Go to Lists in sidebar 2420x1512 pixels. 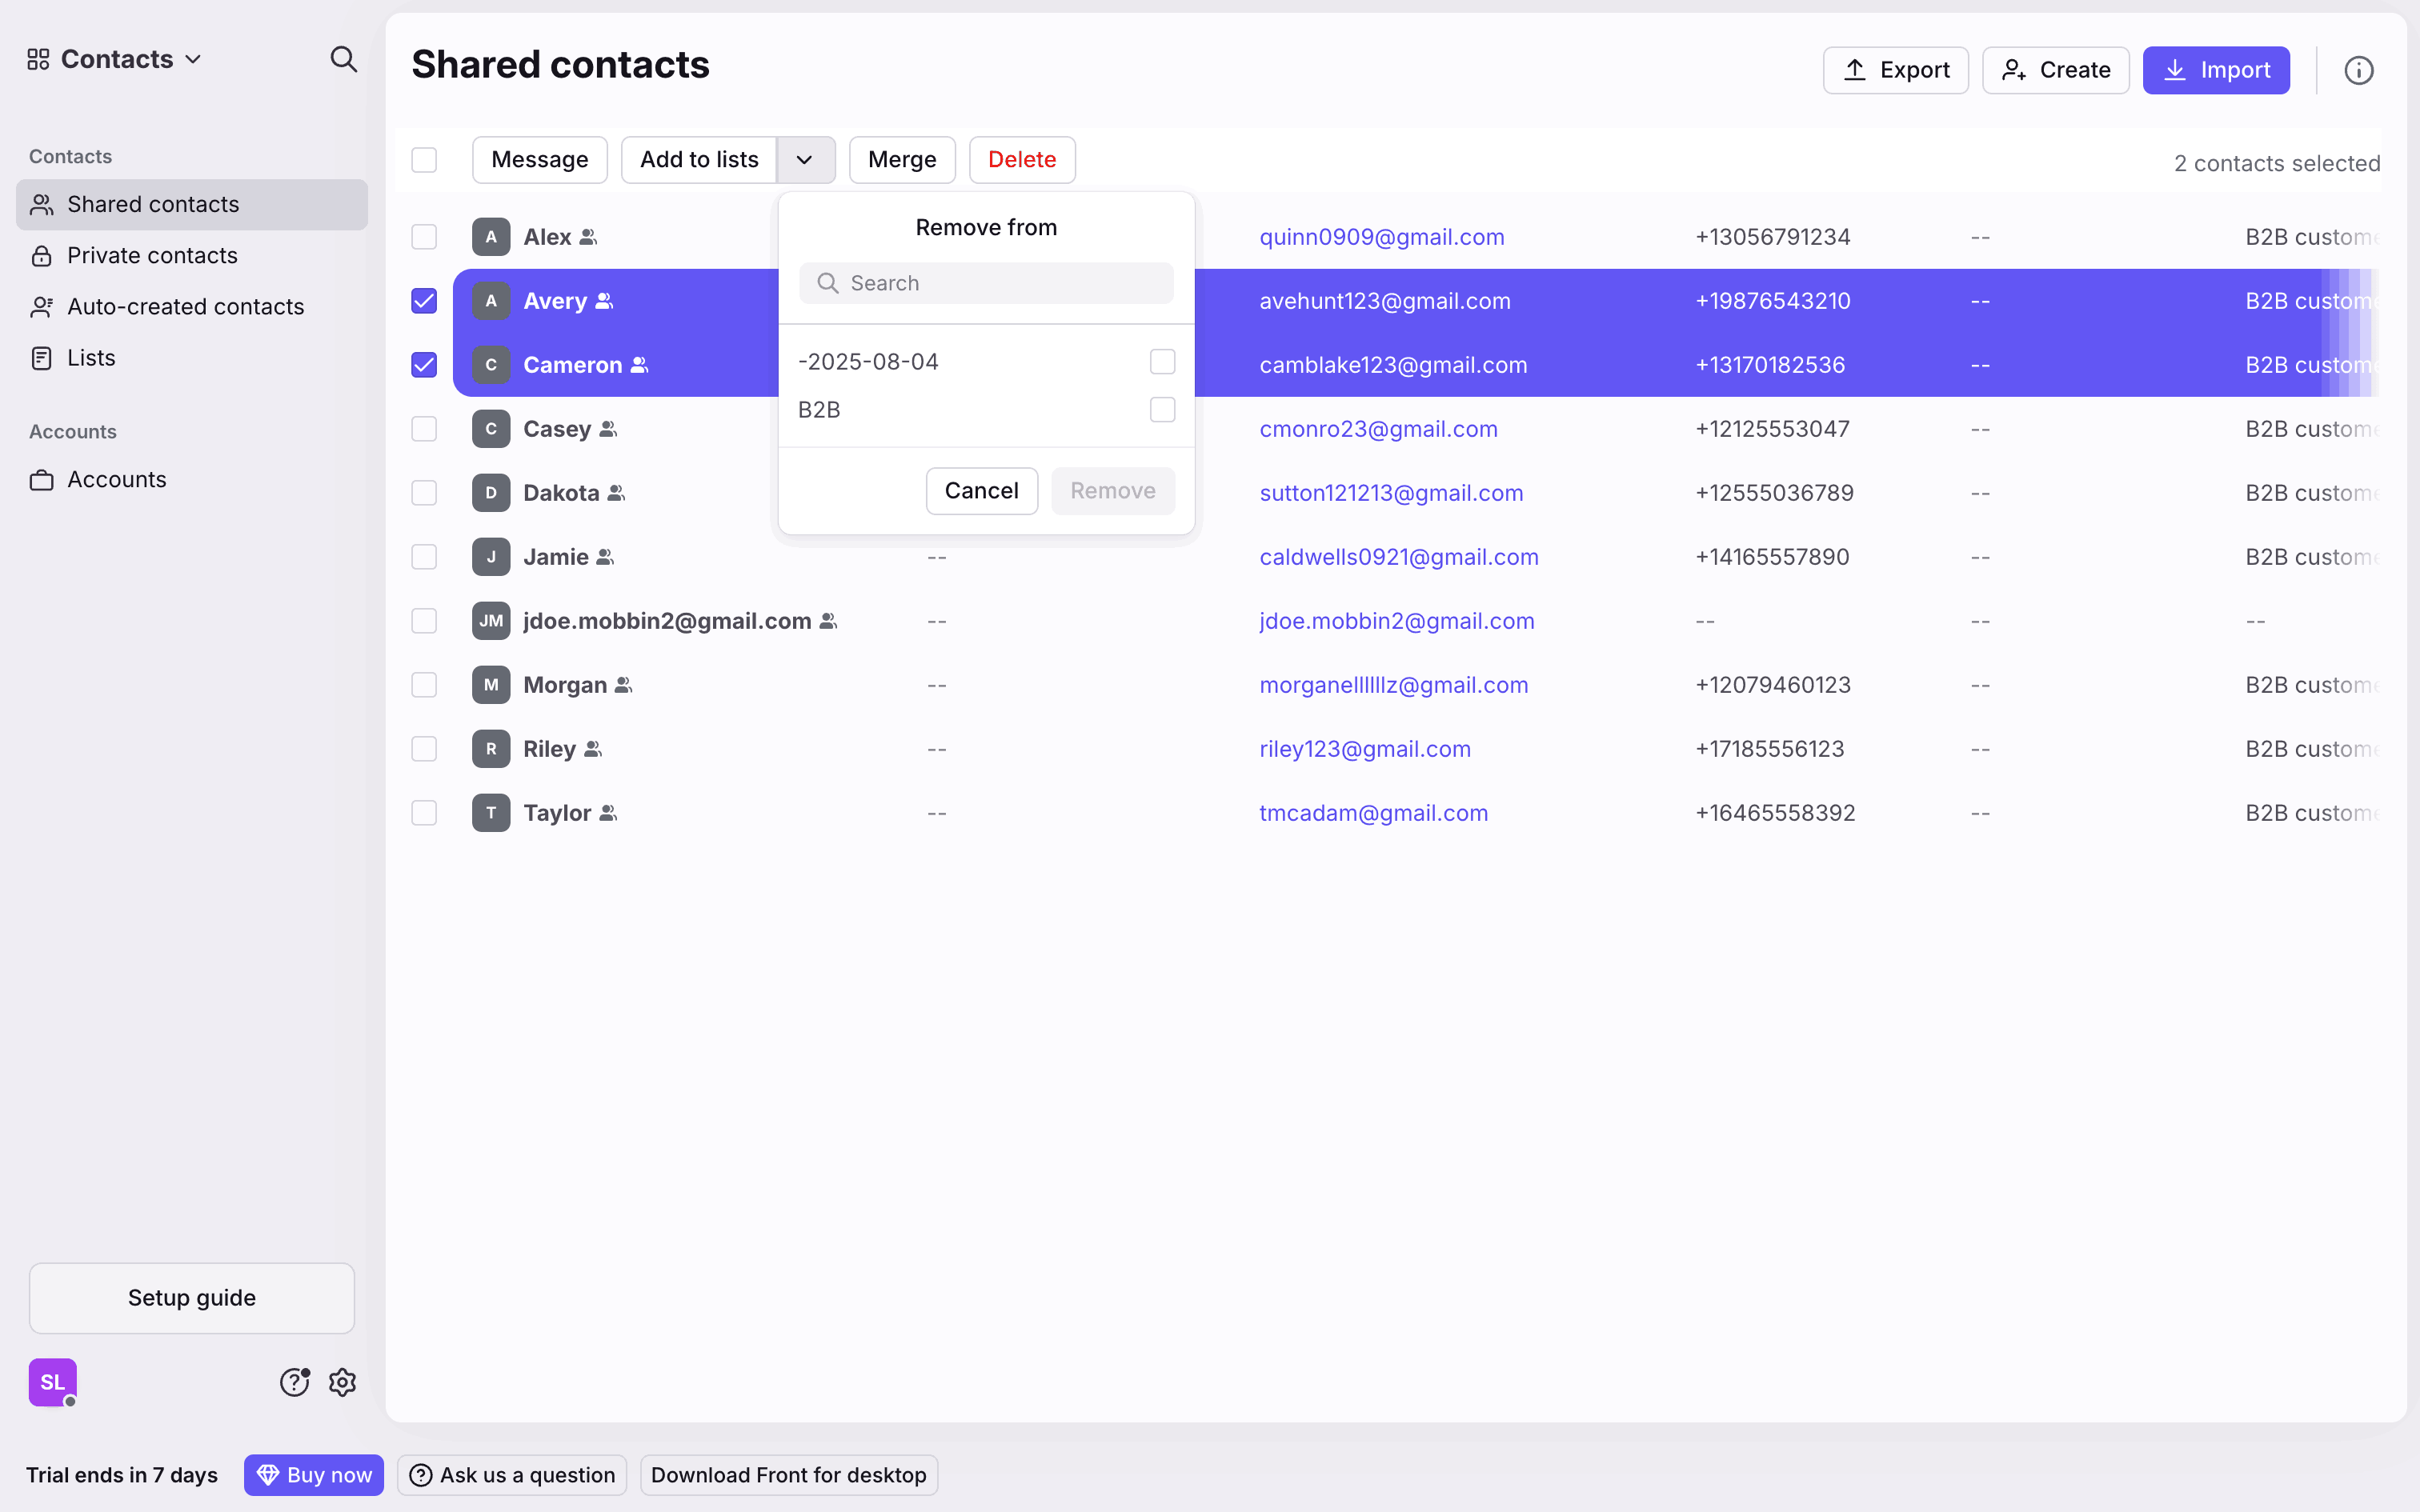pyautogui.click(x=91, y=358)
